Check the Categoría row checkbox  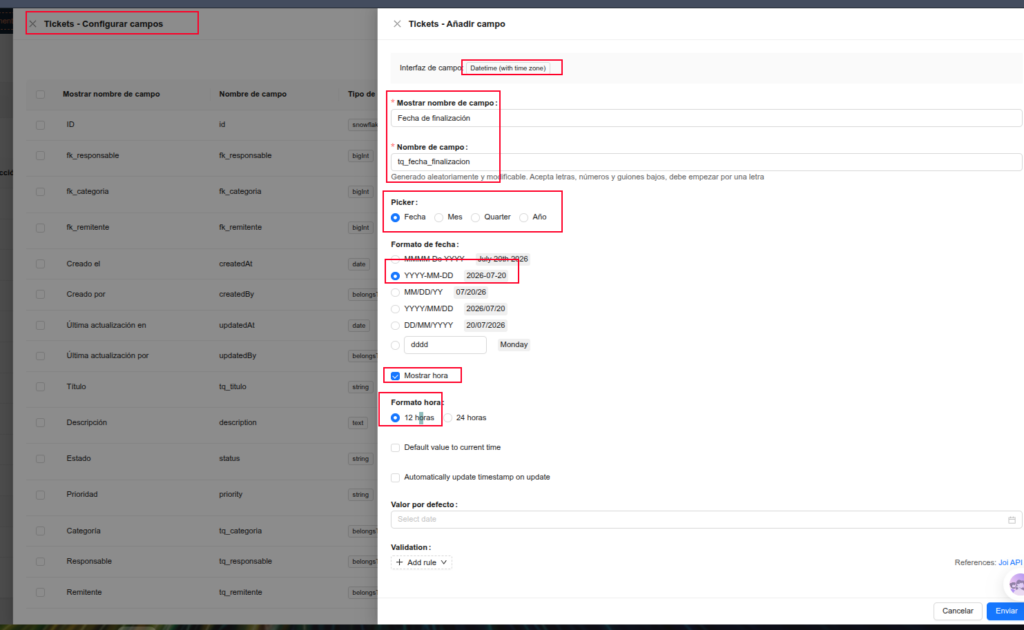(x=40, y=531)
